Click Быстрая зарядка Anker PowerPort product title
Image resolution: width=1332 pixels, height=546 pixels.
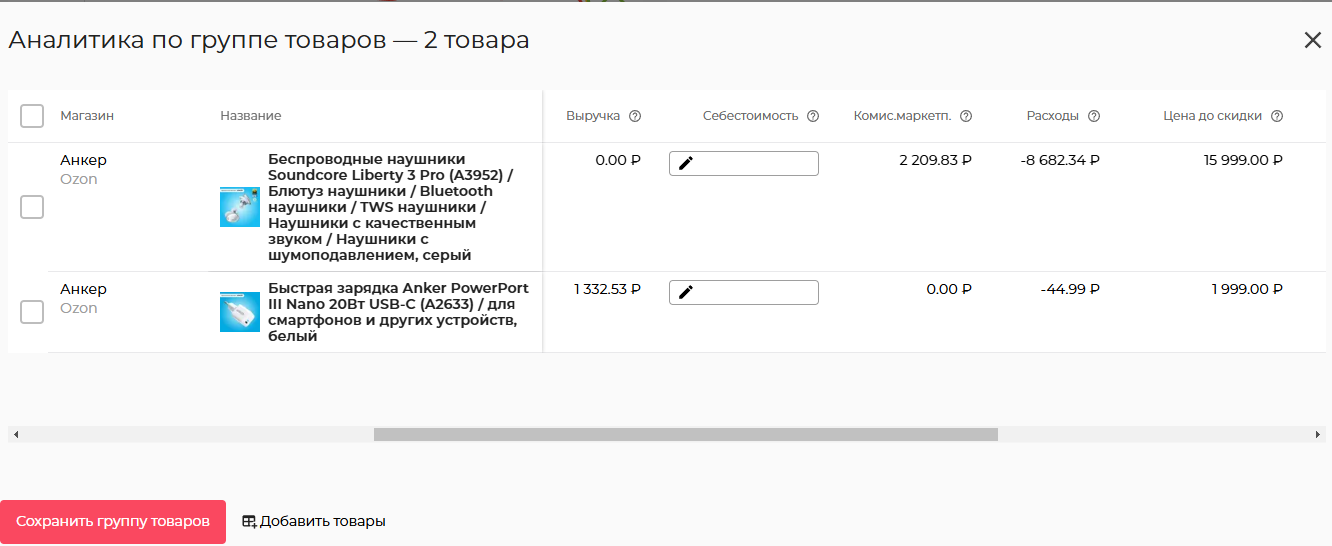[398, 312]
